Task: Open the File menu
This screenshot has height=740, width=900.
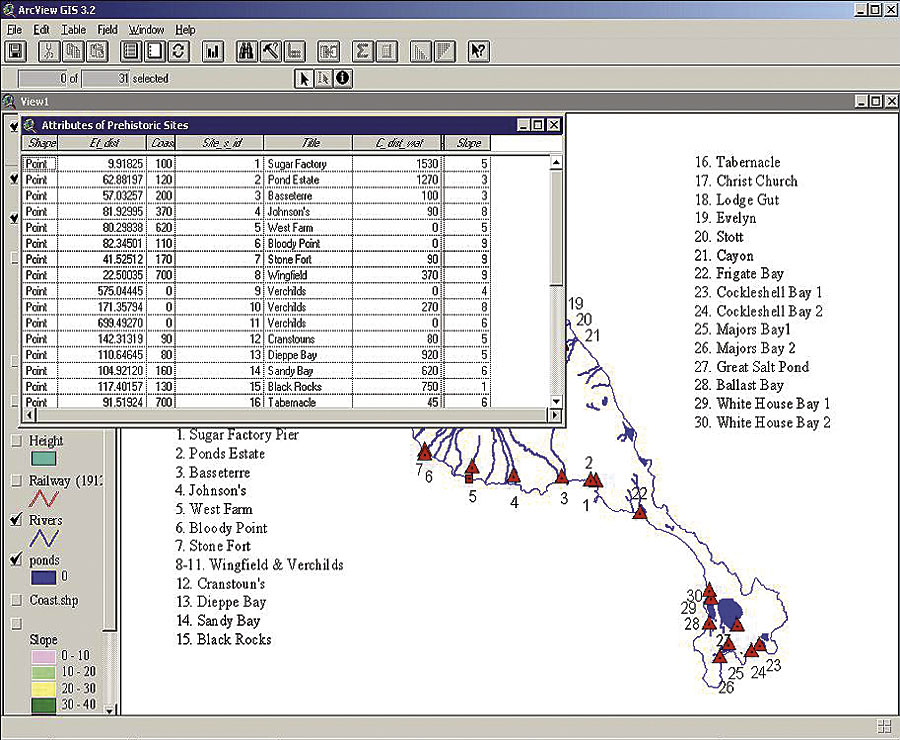Action: tap(14, 29)
